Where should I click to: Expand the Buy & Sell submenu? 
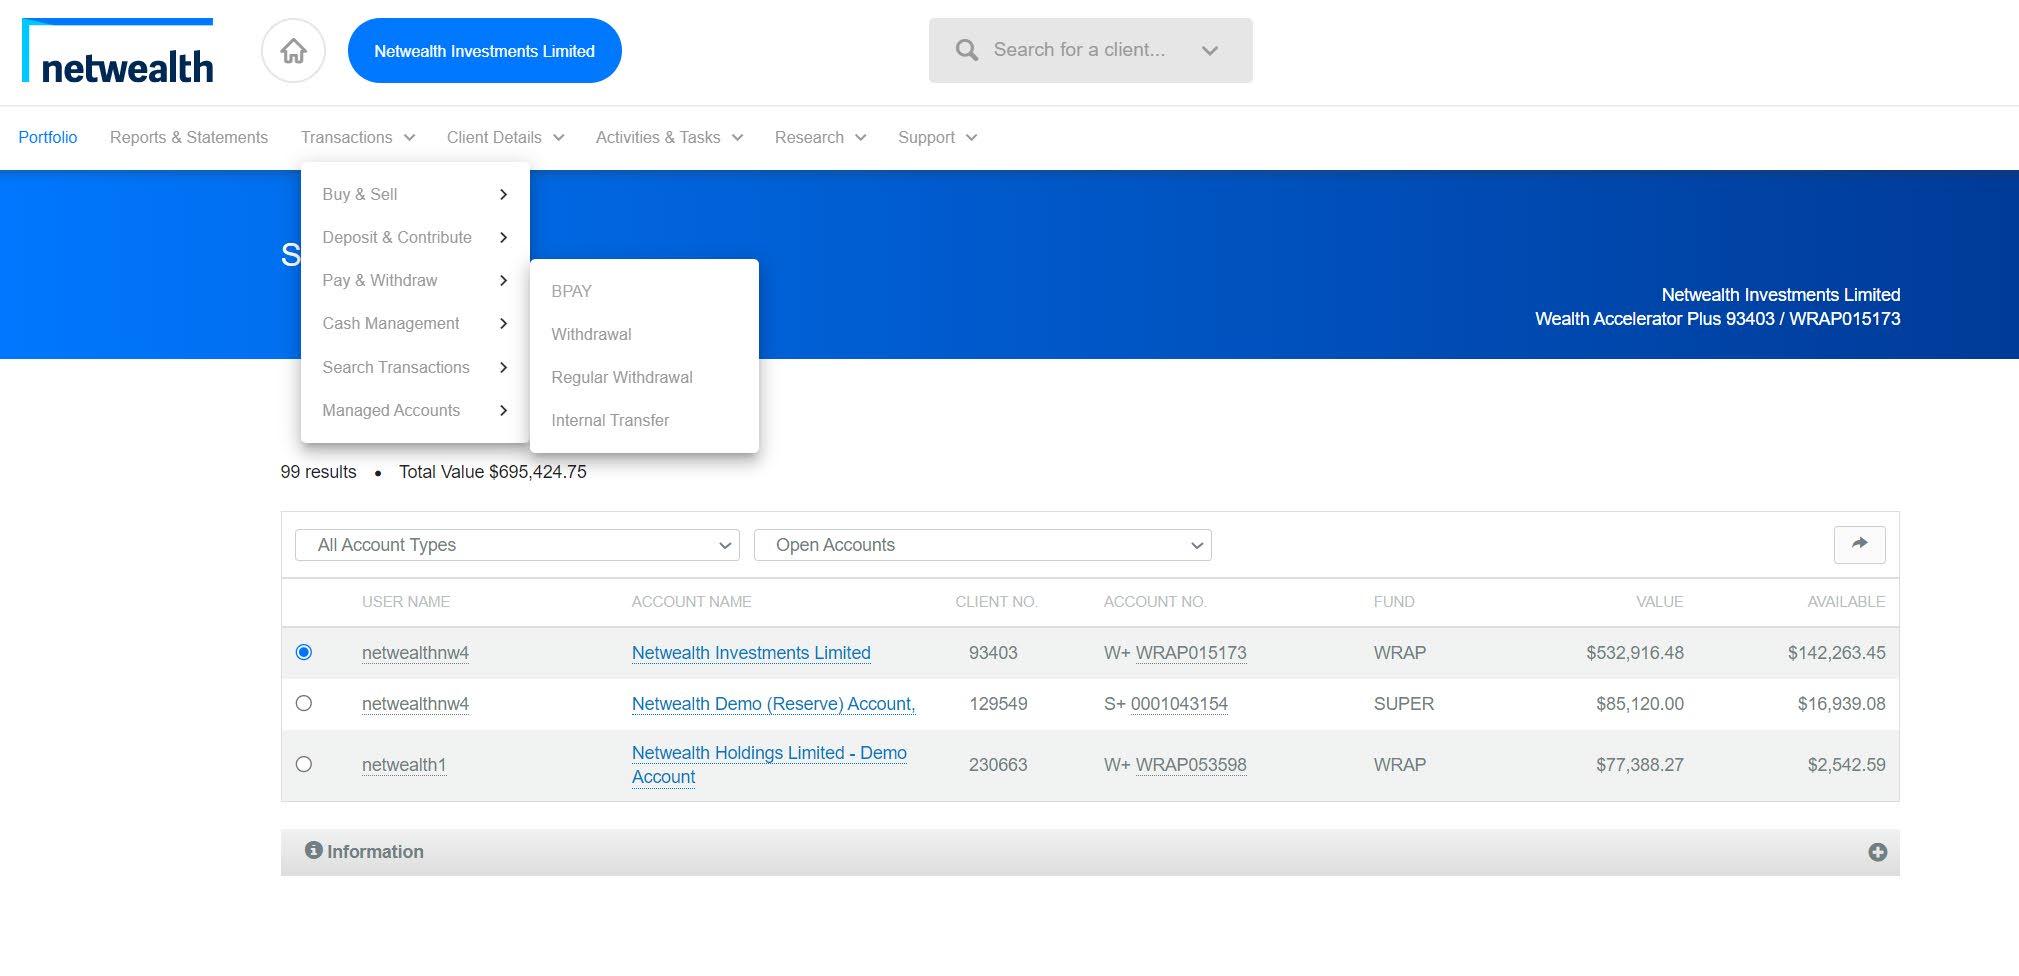[x=415, y=194]
